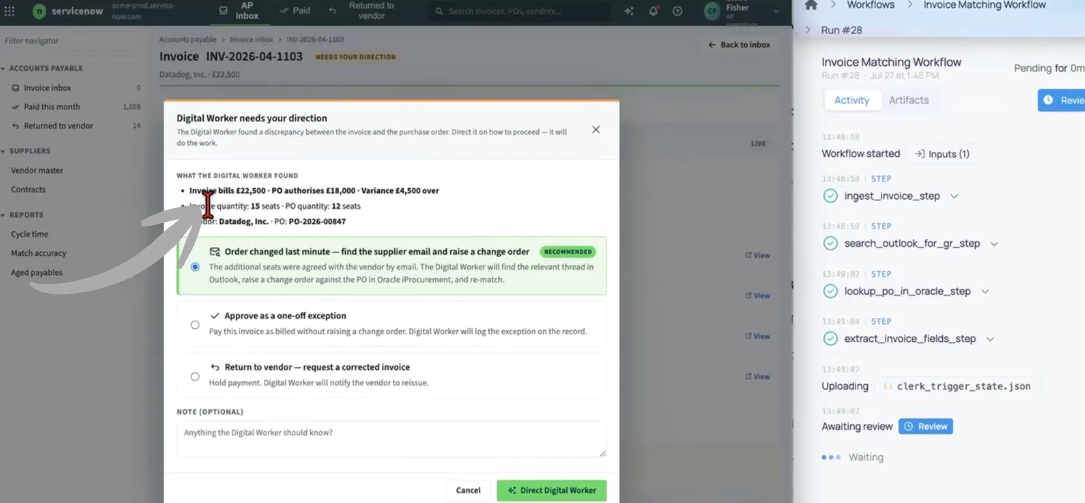
Task: Click the green ServiceNow logo icon
Action: tap(39, 11)
